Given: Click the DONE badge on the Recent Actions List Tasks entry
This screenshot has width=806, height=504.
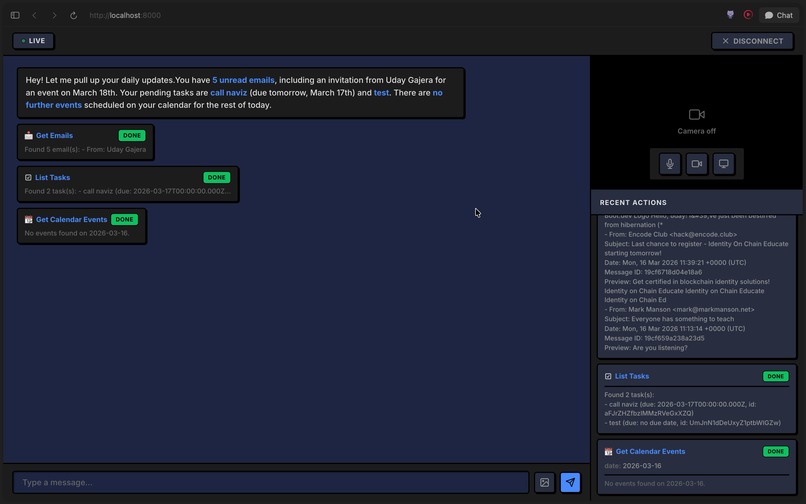Looking at the screenshot, I should tap(775, 376).
